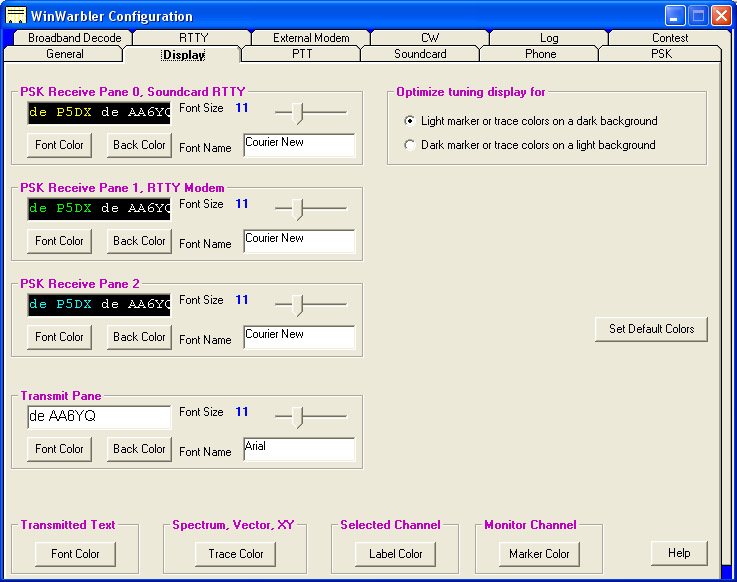Click the Set Default Colors button

(651, 329)
